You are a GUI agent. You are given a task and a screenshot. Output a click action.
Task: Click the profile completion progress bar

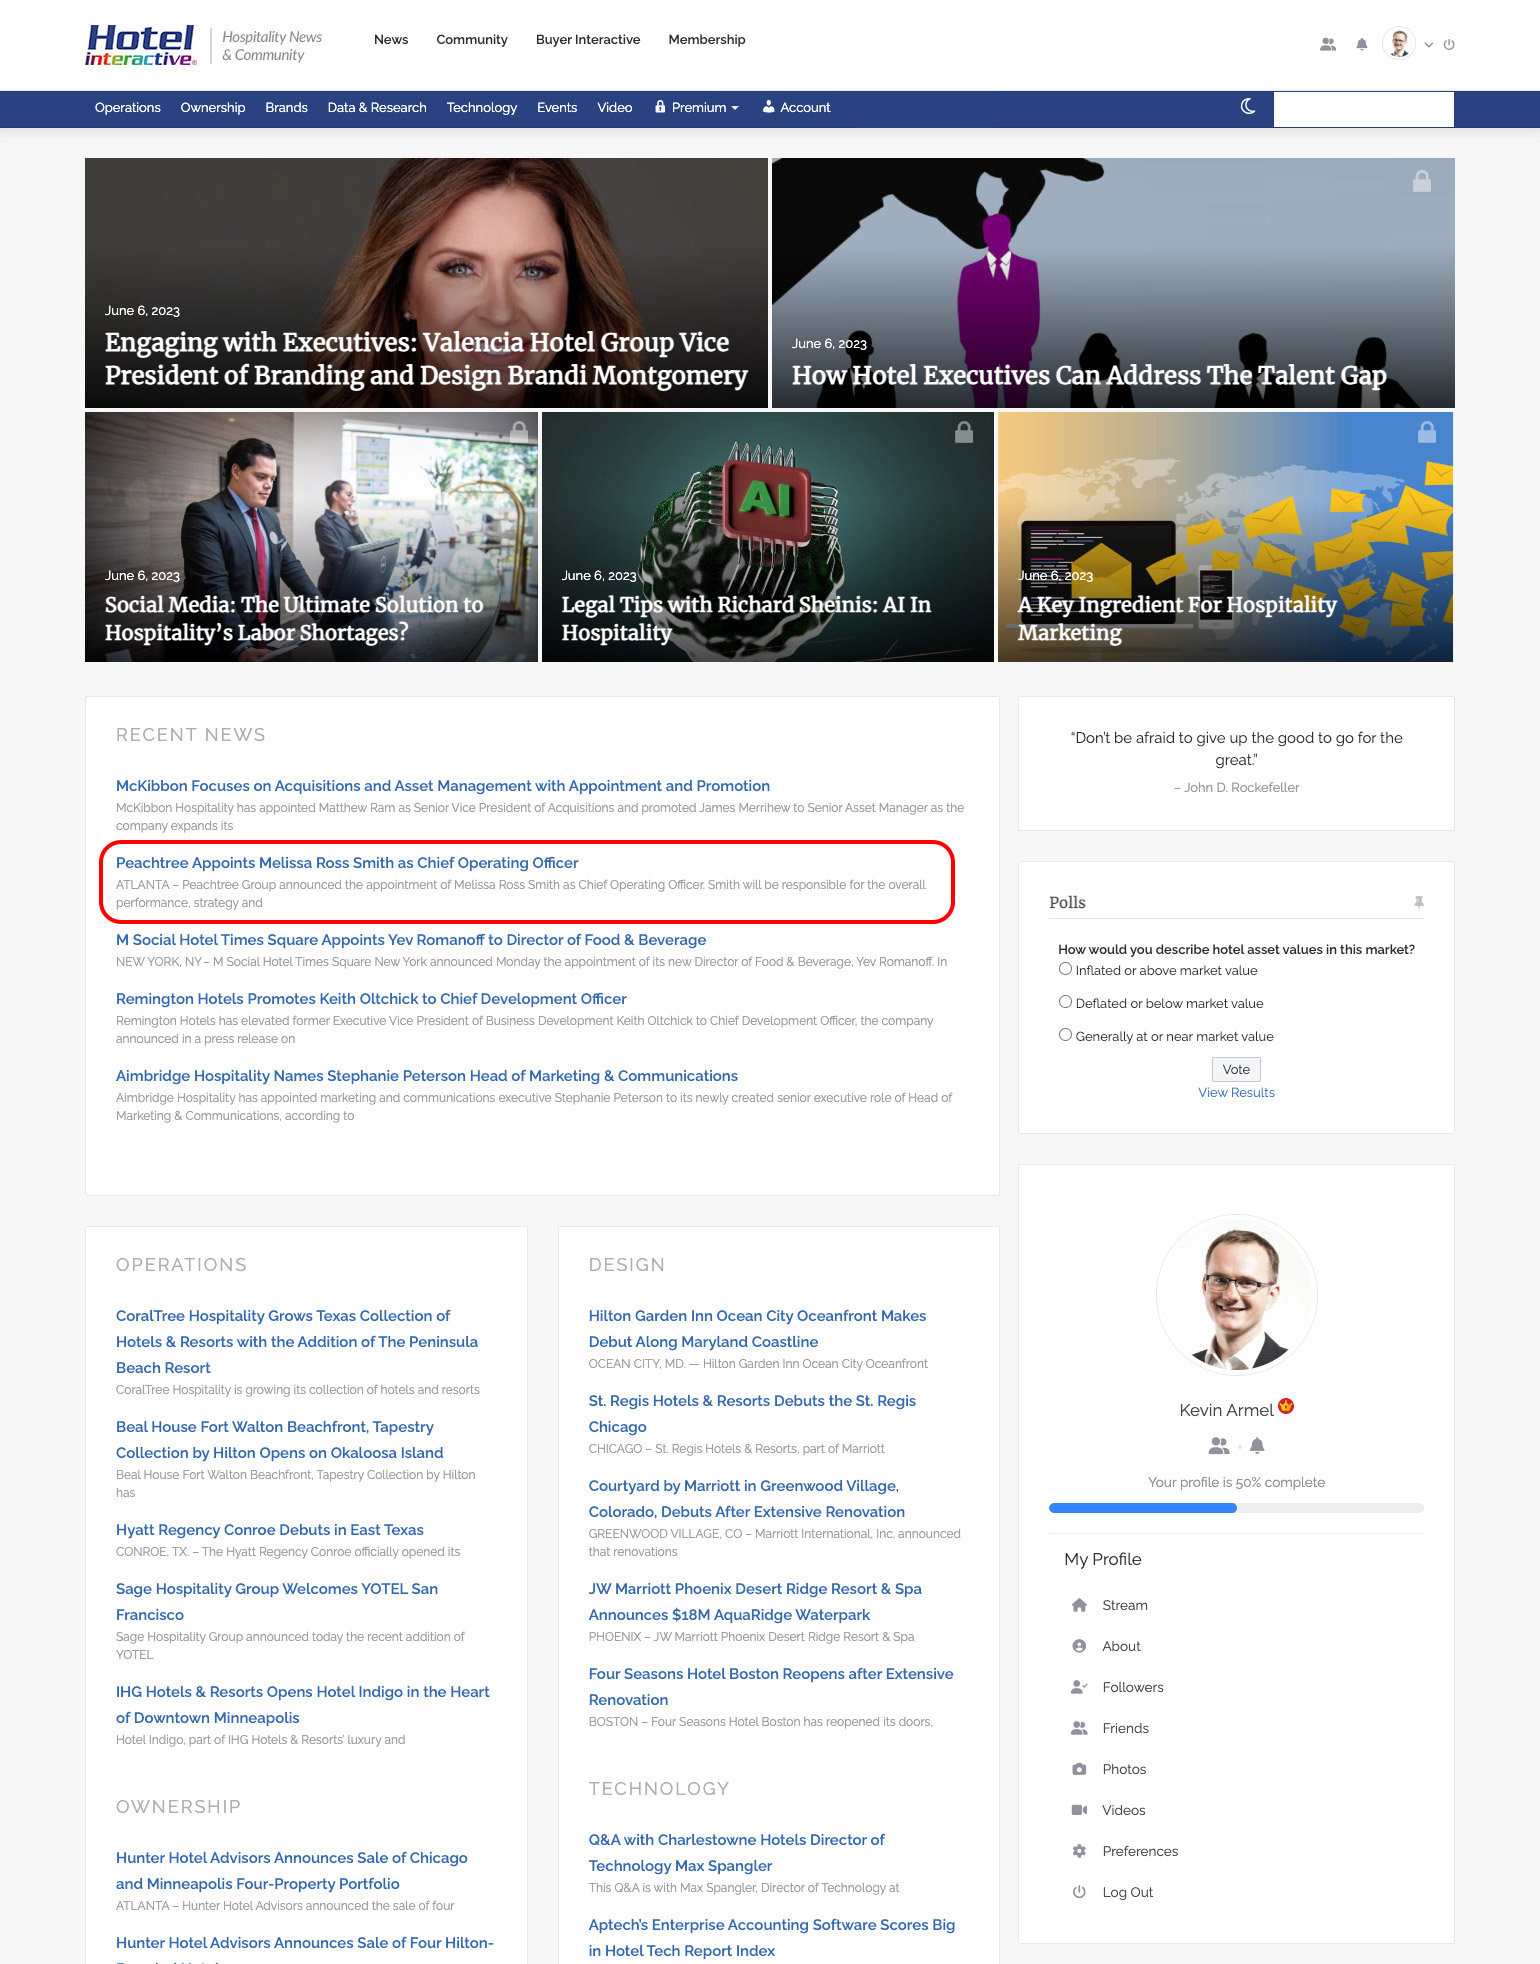click(x=1236, y=1508)
